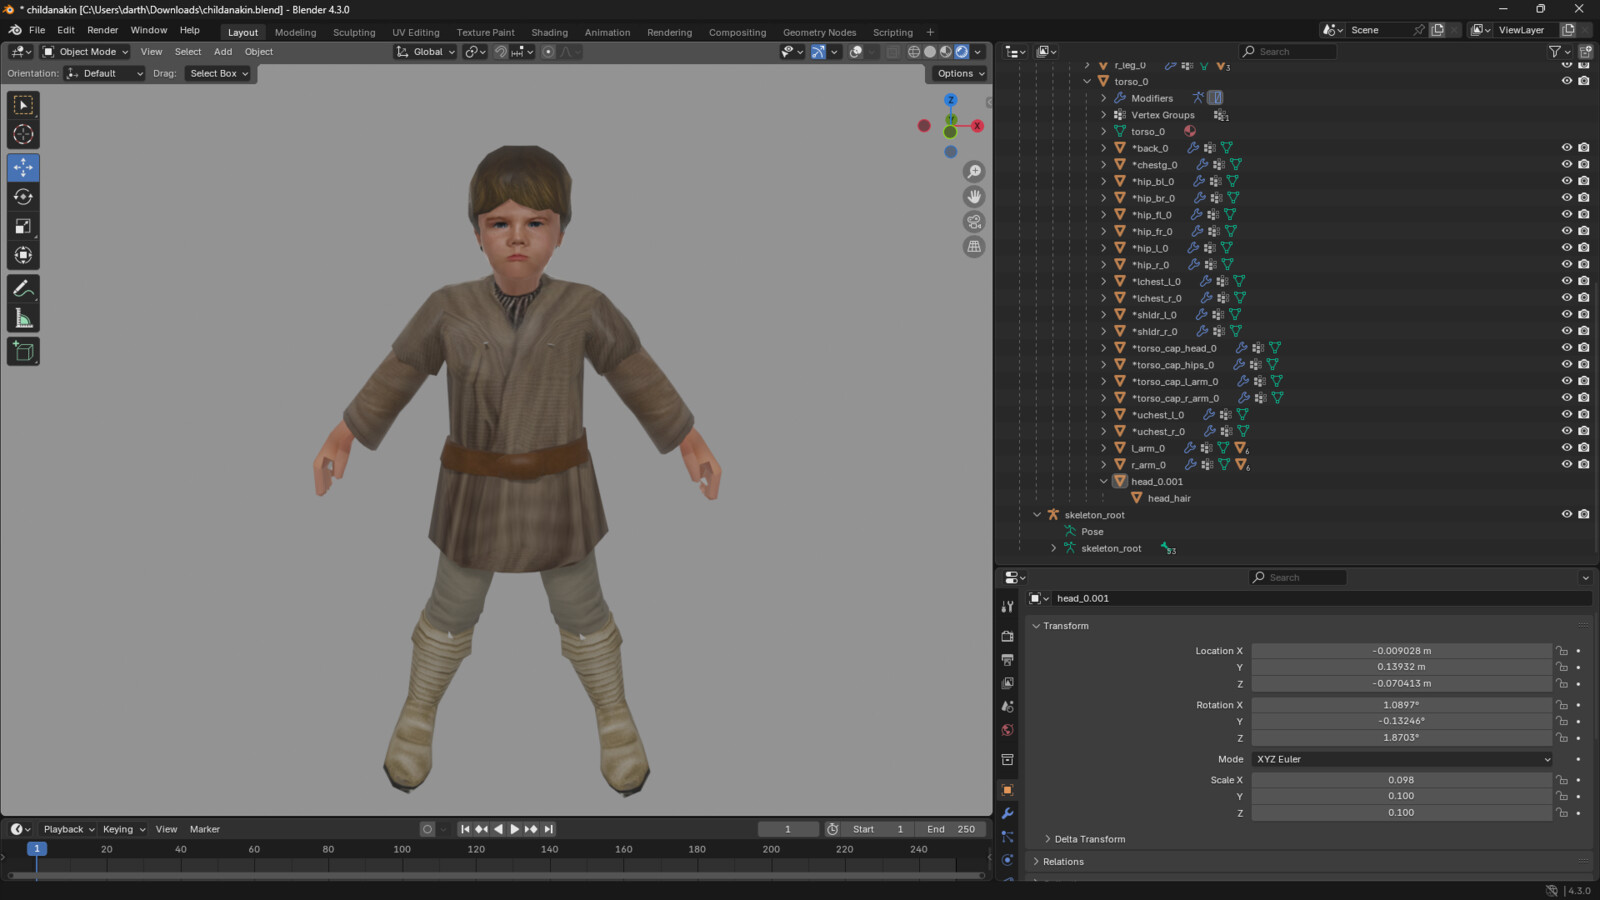Expand the Relations panel
This screenshot has height=900, width=1600.
pyautogui.click(x=1063, y=862)
